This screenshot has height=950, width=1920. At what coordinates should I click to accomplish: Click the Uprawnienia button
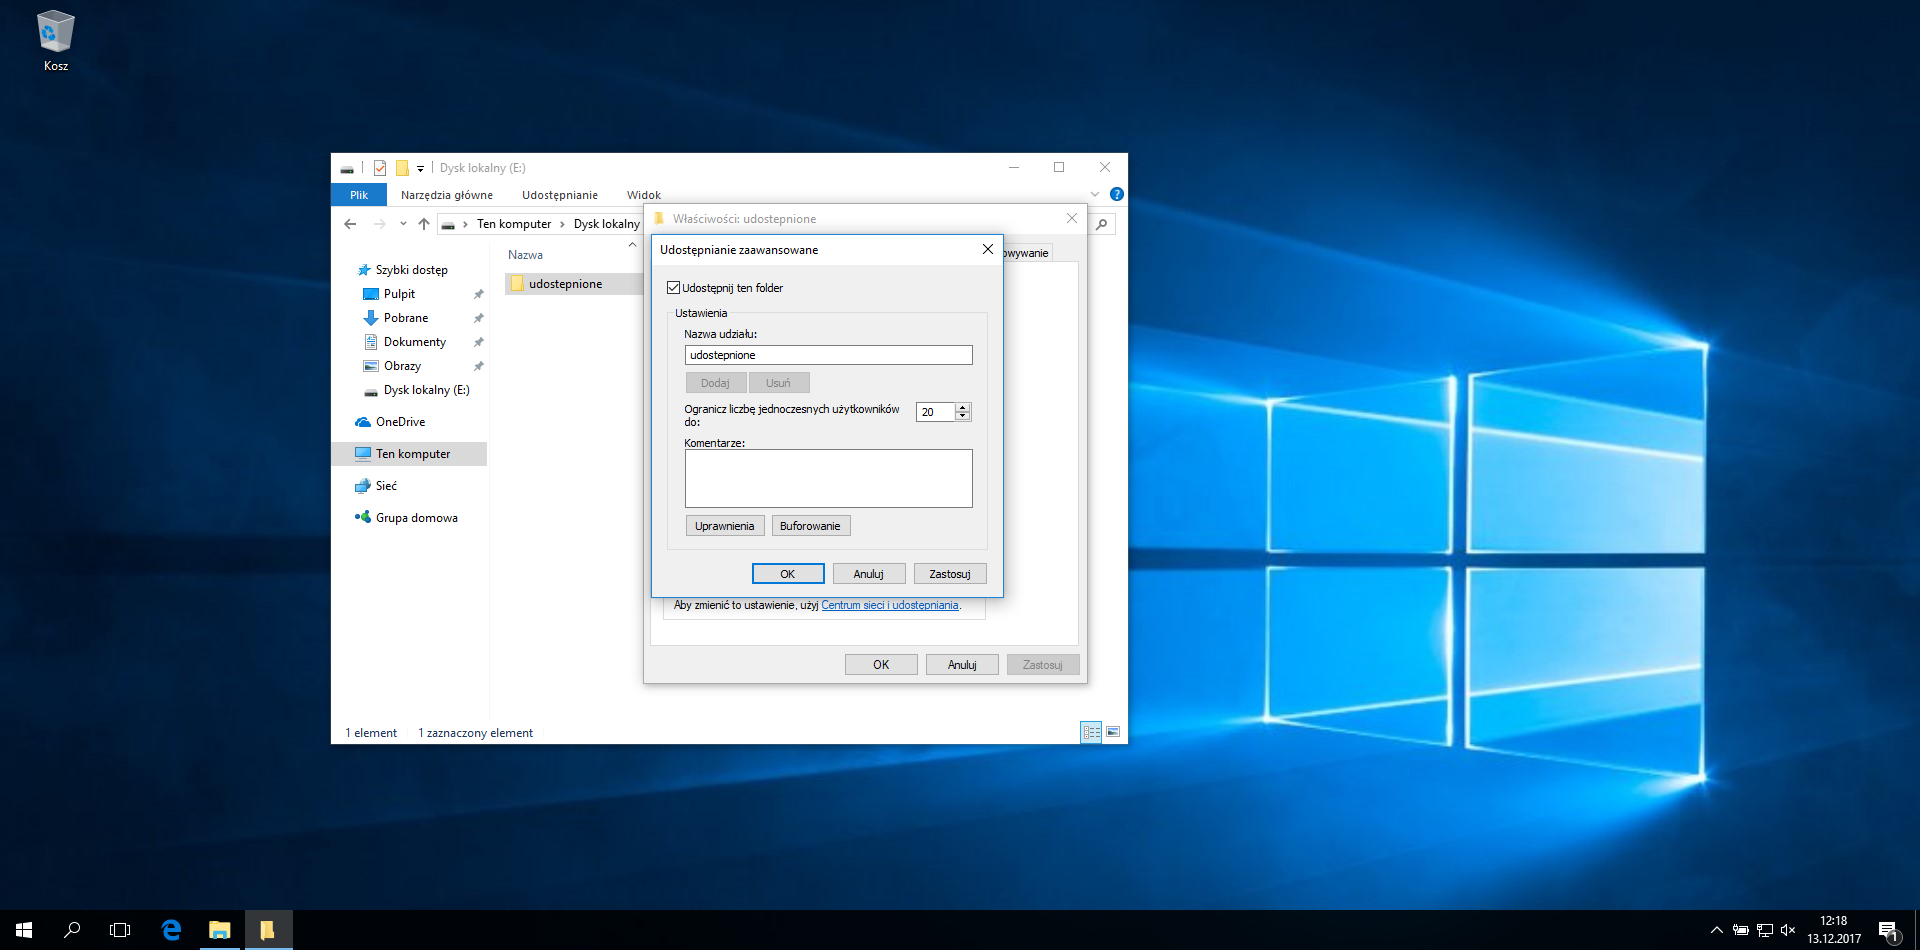point(725,526)
